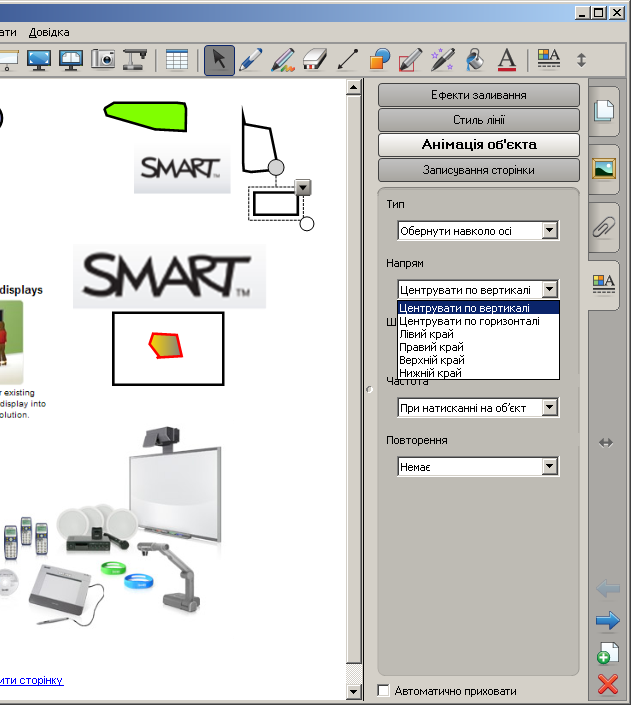
Task: Click the resize handle of selected rectangle
Action: [307, 223]
